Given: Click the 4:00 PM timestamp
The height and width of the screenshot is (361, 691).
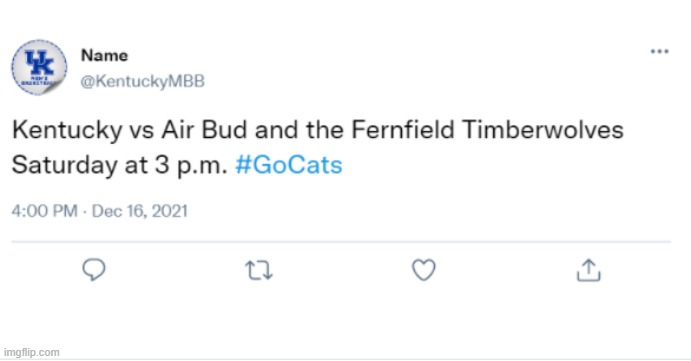Looking at the screenshot, I should tap(45, 211).
